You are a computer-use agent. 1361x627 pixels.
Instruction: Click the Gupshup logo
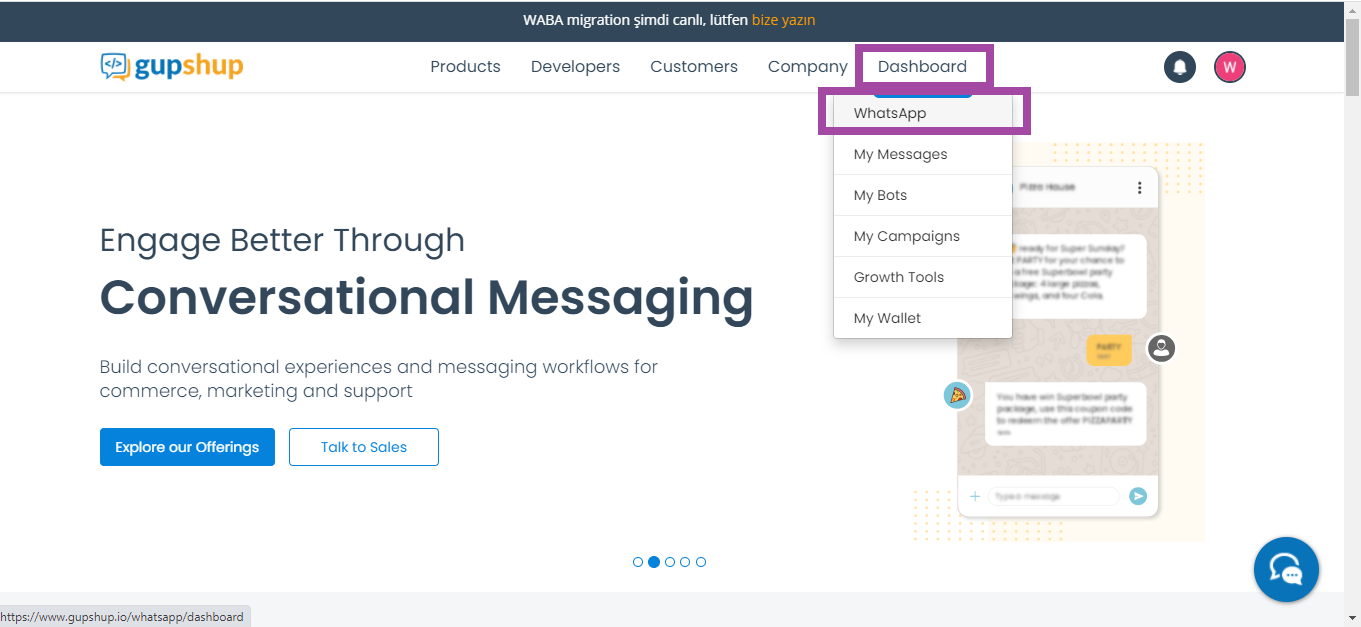point(172,66)
